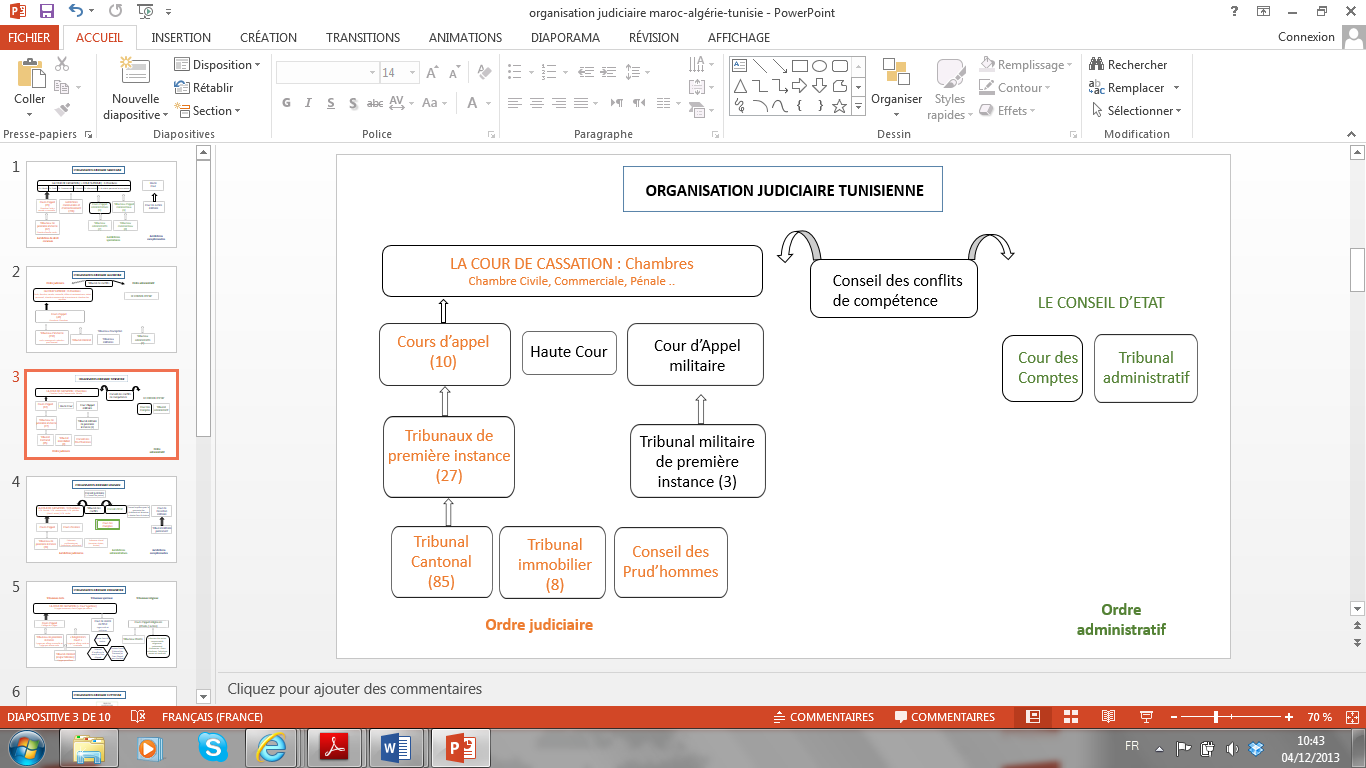The height and width of the screenshot is (768, 1366).
Task: Open the Sélectionner dropdown
Action: click(x=1135, y=110)
